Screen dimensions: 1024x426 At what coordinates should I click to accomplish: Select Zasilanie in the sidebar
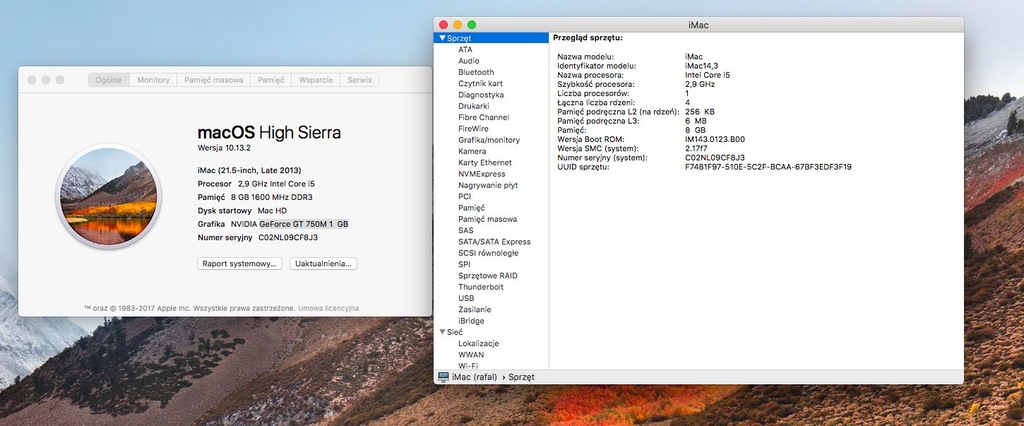click(474, 309)
